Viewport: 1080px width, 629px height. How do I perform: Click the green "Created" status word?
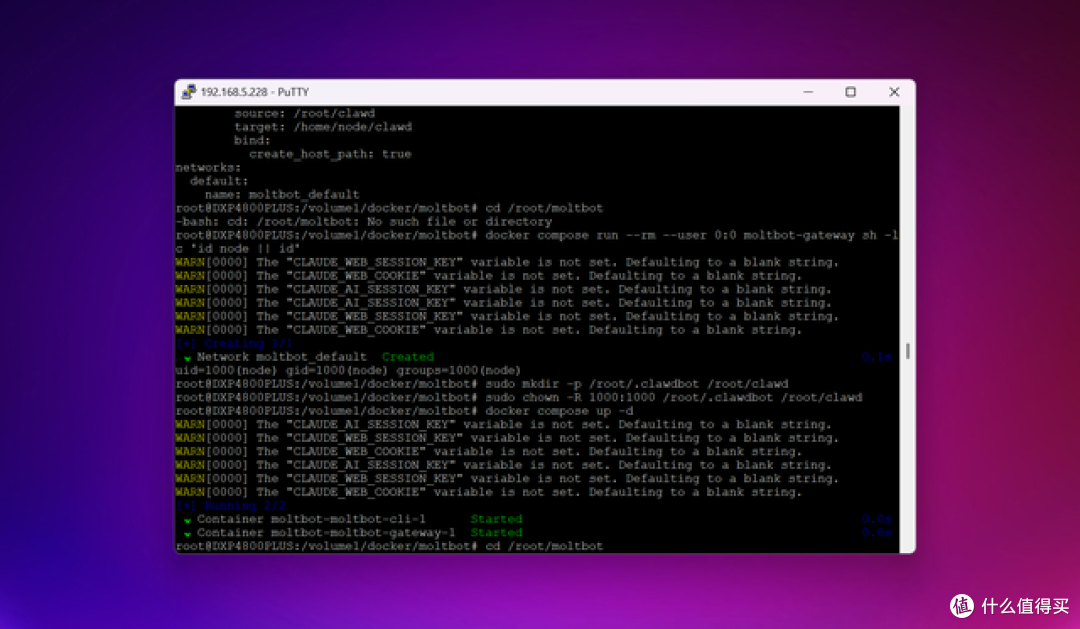coord(408,357)
